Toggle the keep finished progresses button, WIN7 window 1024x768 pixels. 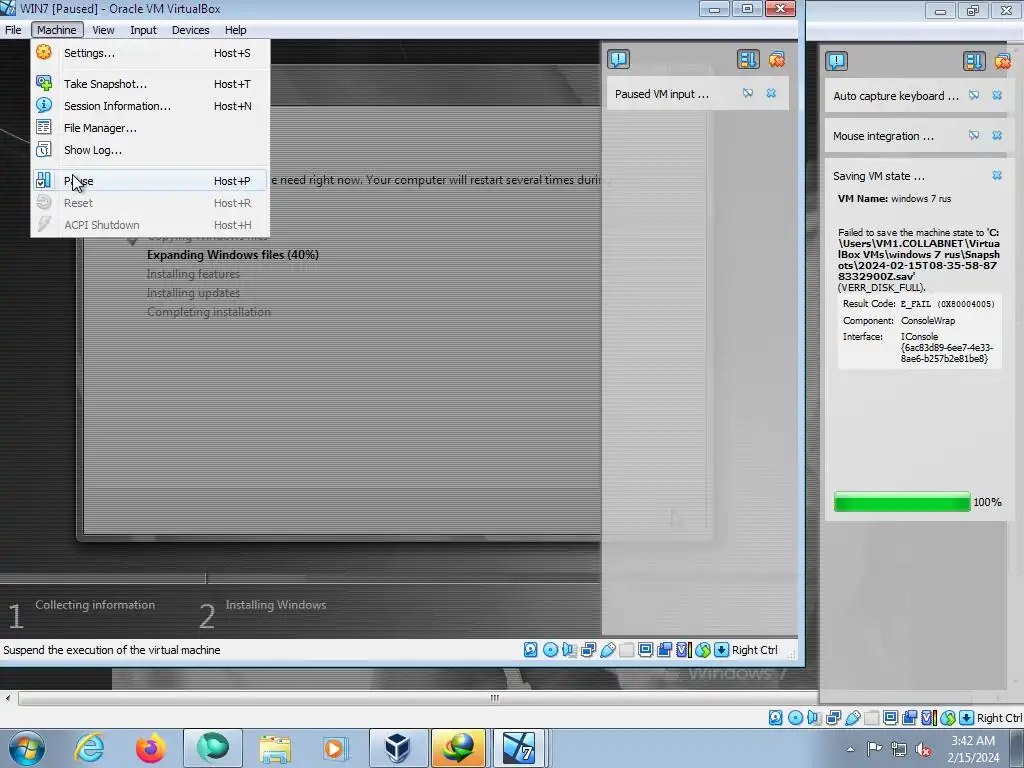pos(748,59)
